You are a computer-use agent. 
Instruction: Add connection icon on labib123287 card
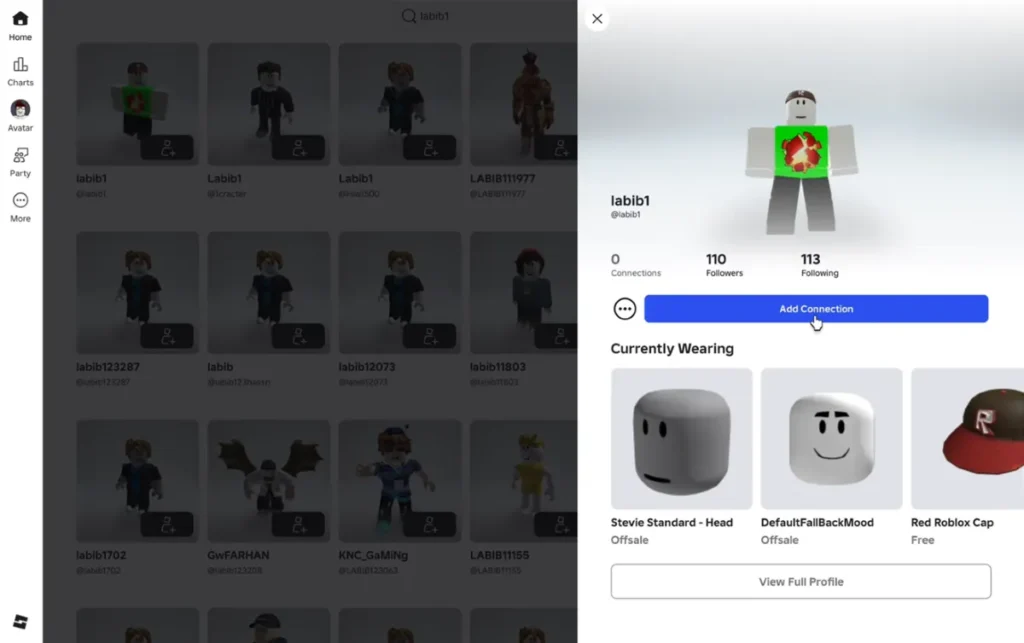coord(167,336)
